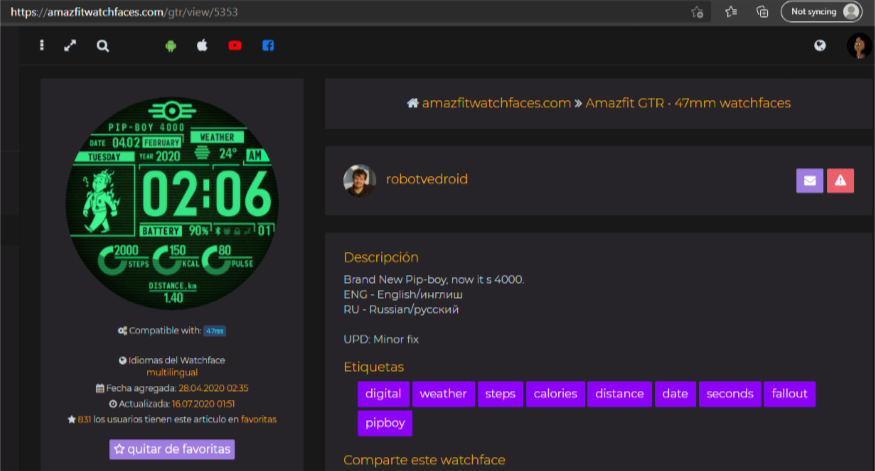Select the pipboy tag
Screen dimensions: 875x471
coord(385,423)
